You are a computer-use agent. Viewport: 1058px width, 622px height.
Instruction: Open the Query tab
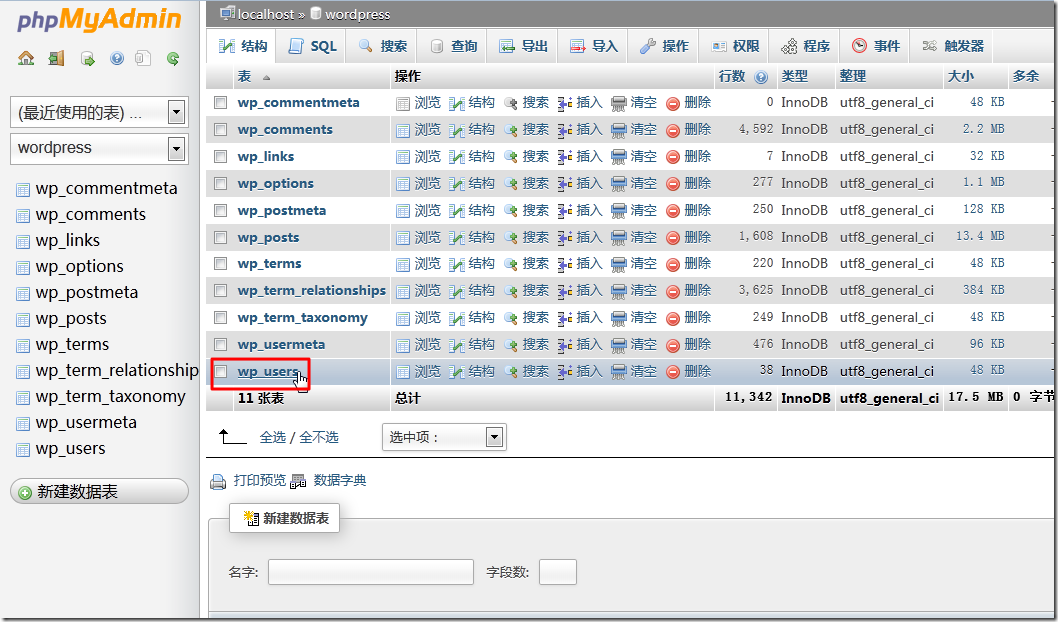click(453, 46)
